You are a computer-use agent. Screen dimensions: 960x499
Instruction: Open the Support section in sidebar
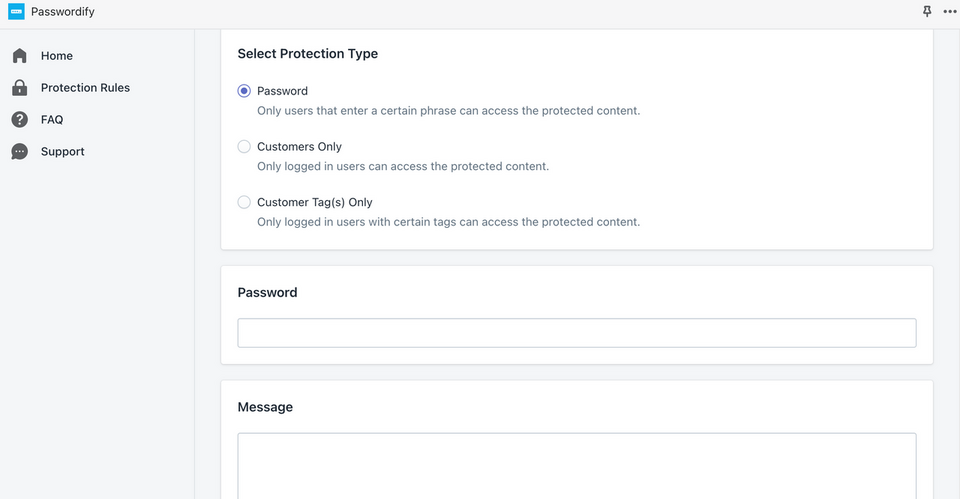tap(62, 151)
